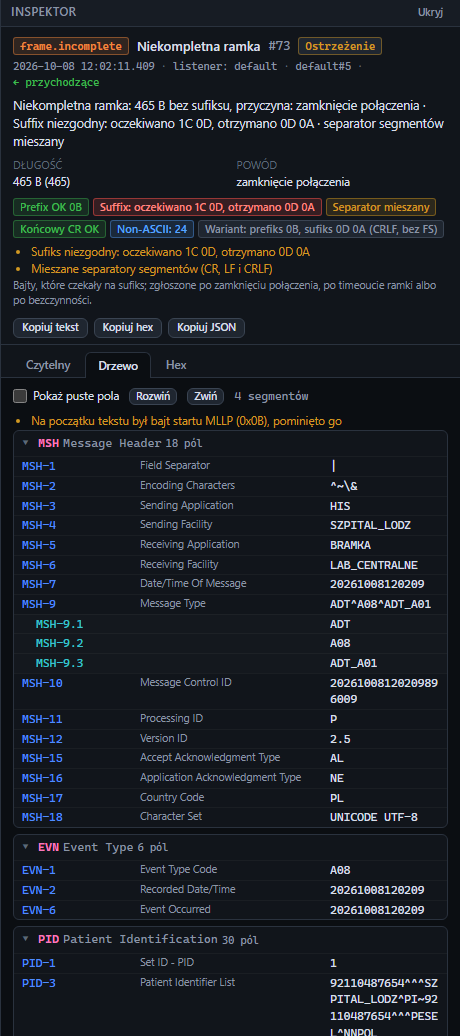Click the przychodzące direction label
The width and height of the screenshot is (460, 1036).
point(56,83)
